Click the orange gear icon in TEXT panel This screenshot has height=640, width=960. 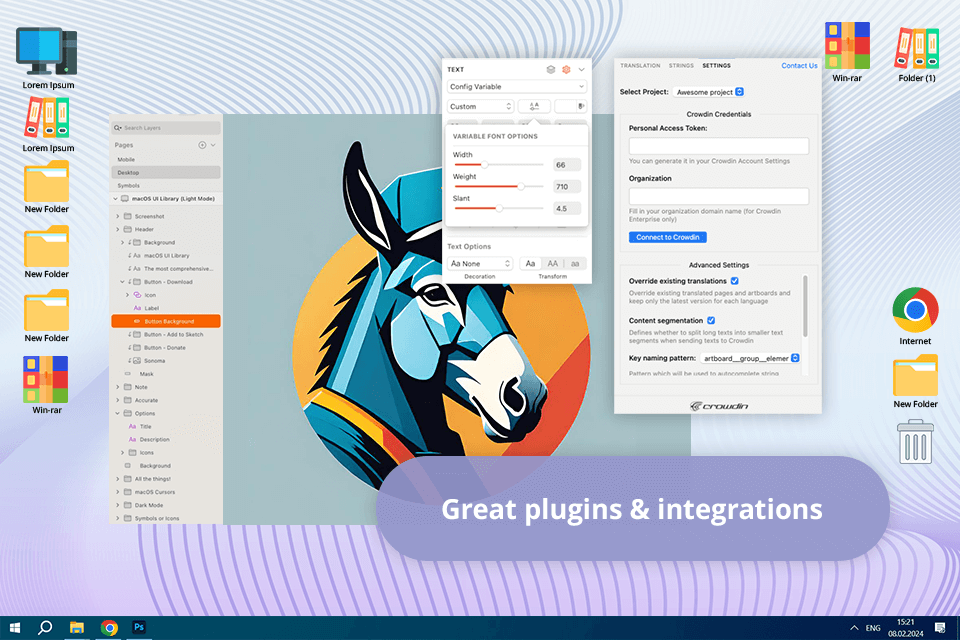pos(566,70)
